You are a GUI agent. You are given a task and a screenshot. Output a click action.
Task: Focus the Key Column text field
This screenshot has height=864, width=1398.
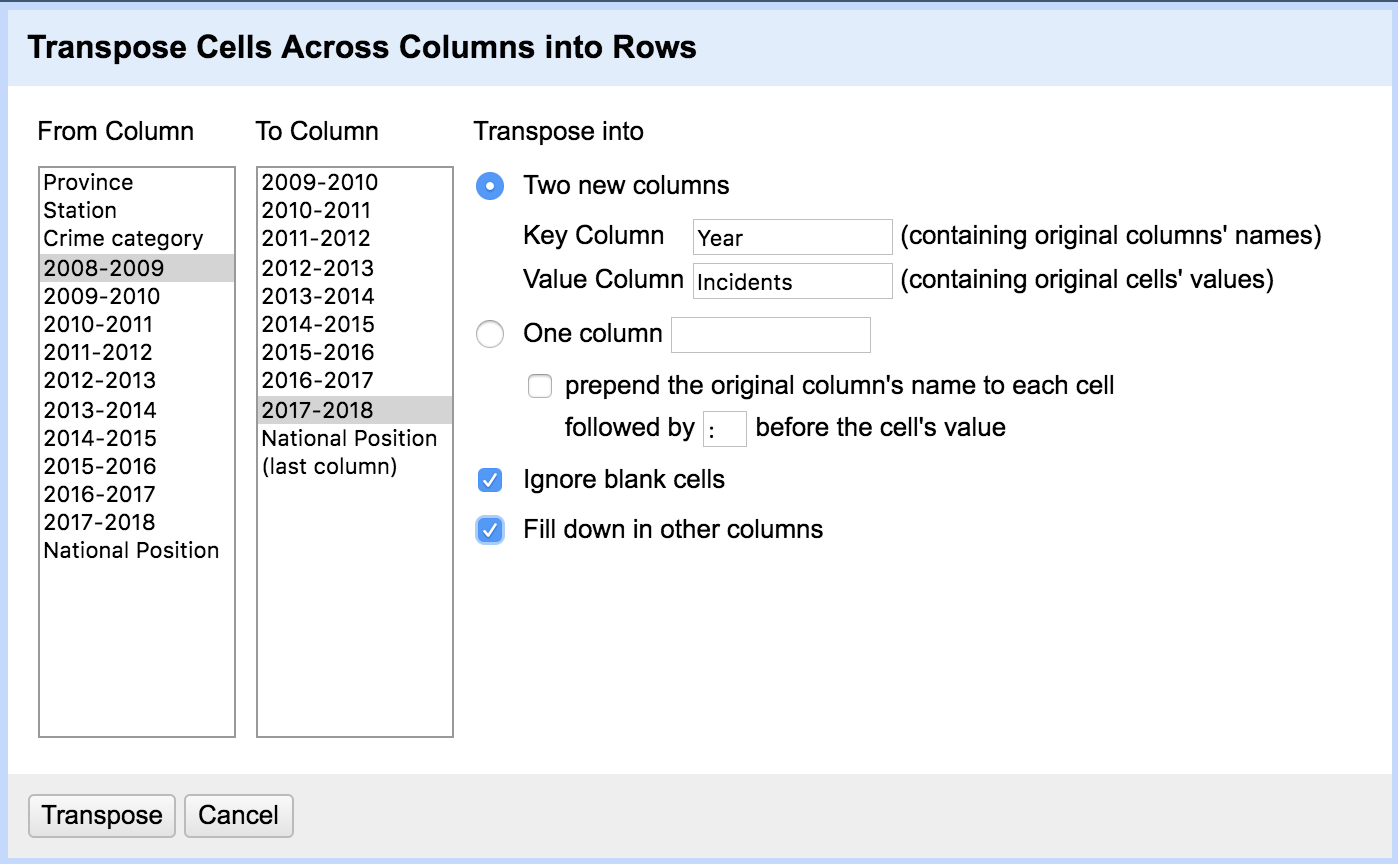click(x=792, y=237)
